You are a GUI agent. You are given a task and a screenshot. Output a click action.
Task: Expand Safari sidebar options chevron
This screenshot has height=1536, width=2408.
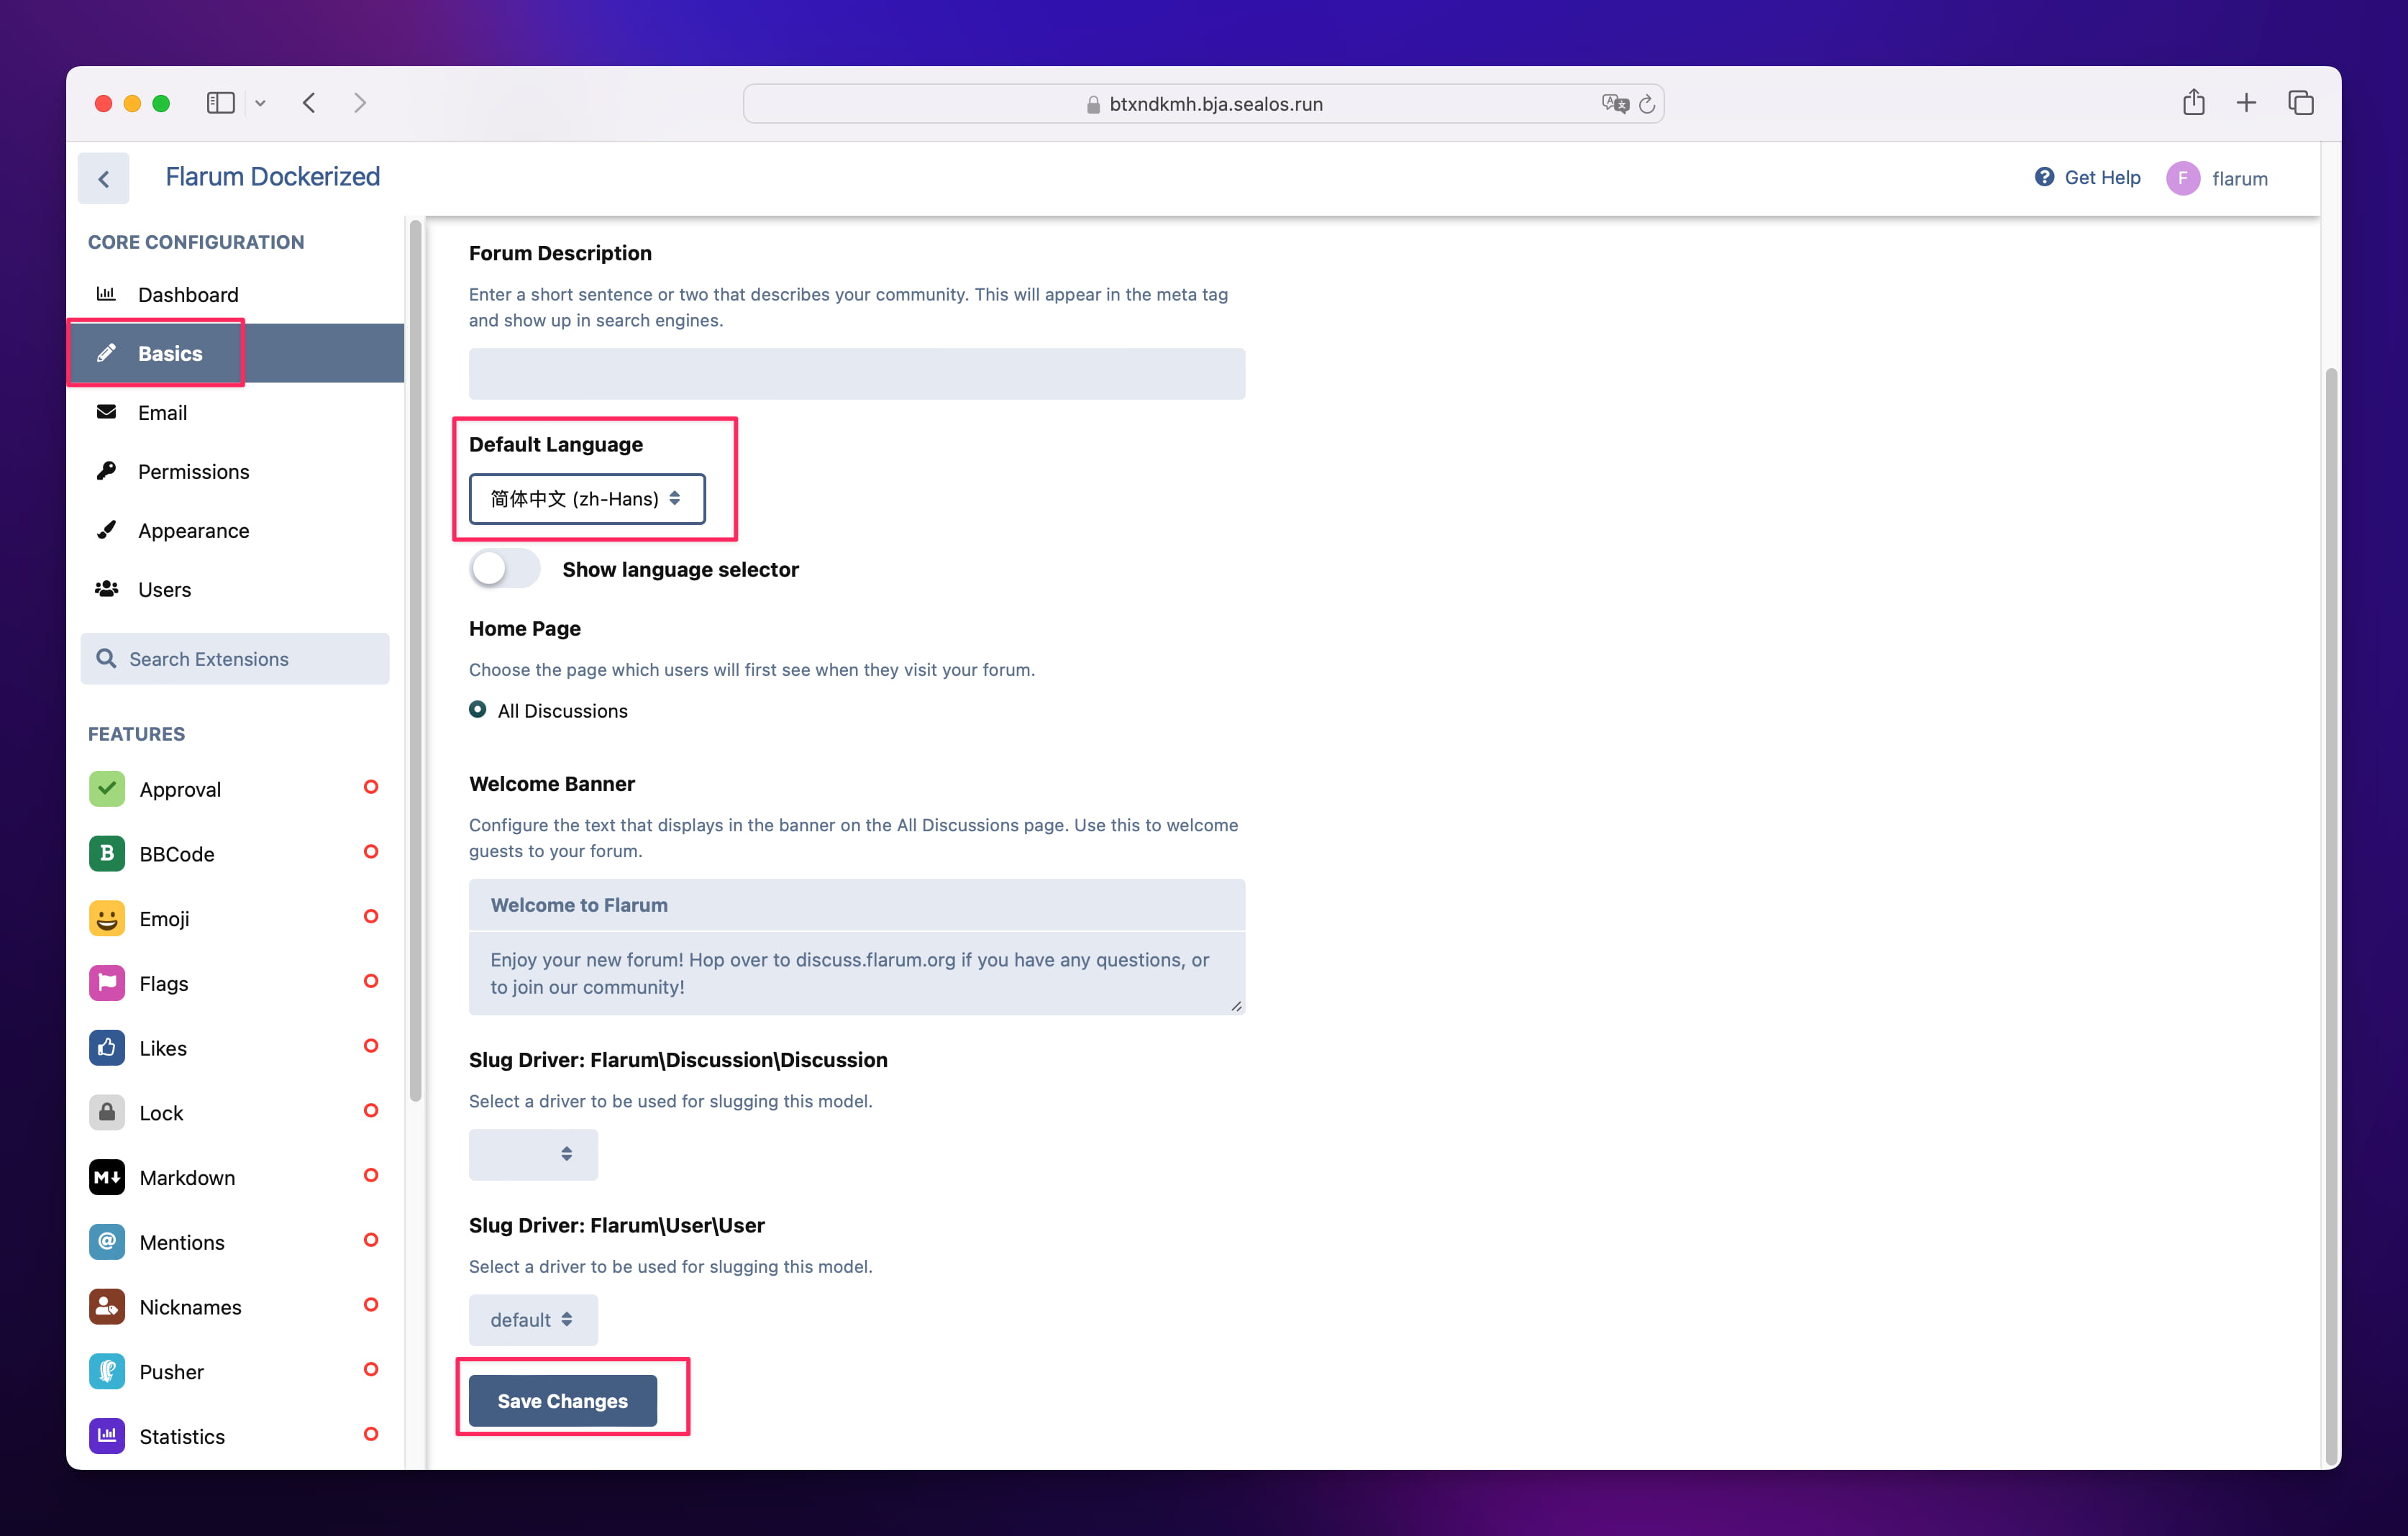(260, 103)
